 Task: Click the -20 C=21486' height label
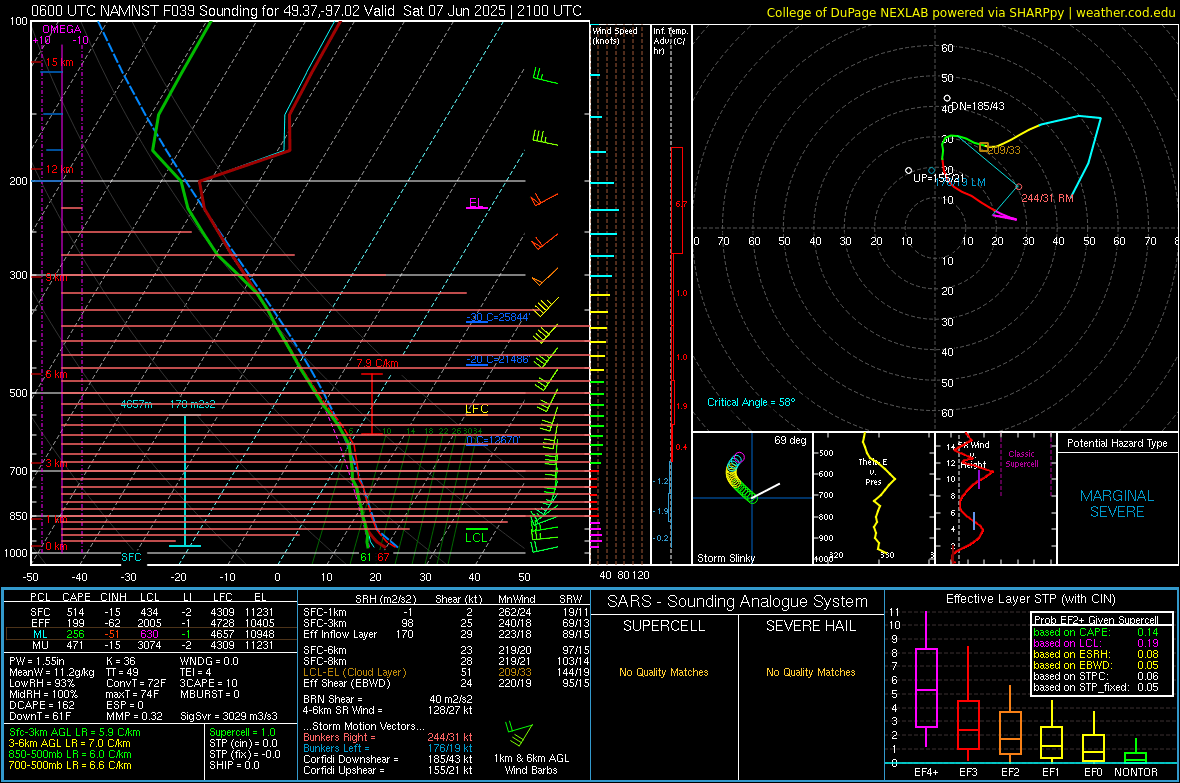pyautogui.click(x=498, y=359)
